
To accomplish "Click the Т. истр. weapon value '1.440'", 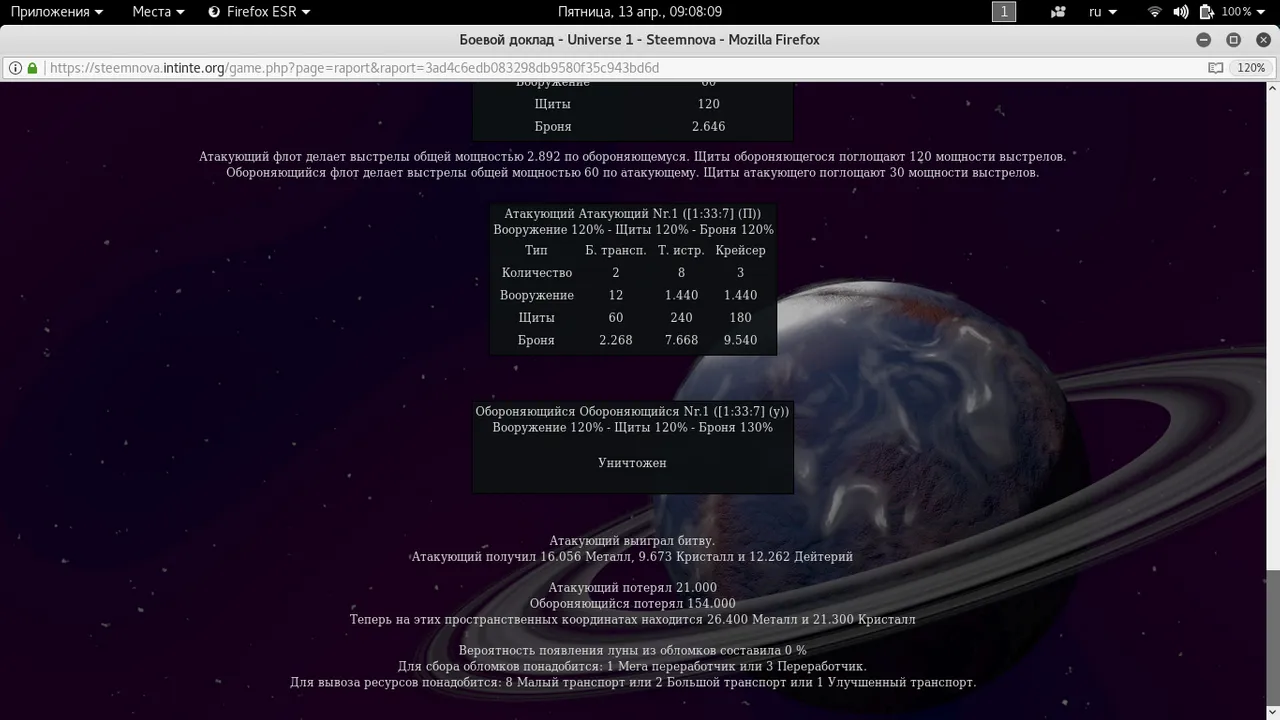I will pyautogui.click(x=681, y=296).
